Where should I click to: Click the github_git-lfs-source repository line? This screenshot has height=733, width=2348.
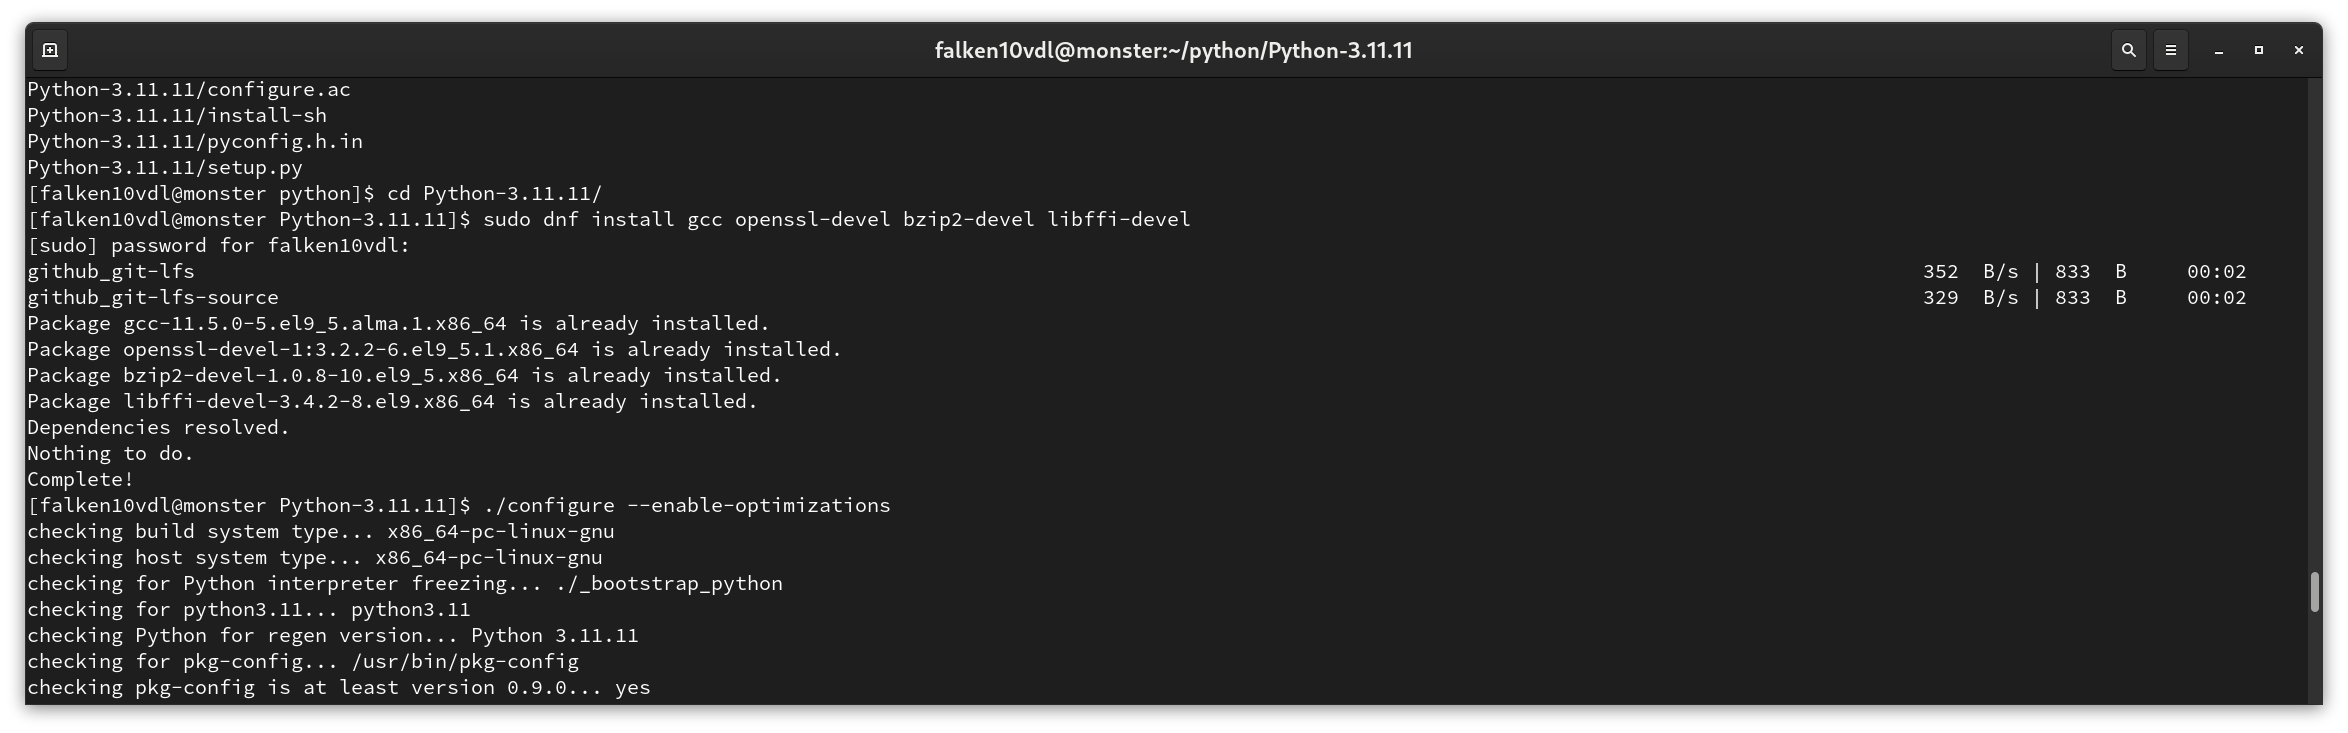click(1137, 297)
